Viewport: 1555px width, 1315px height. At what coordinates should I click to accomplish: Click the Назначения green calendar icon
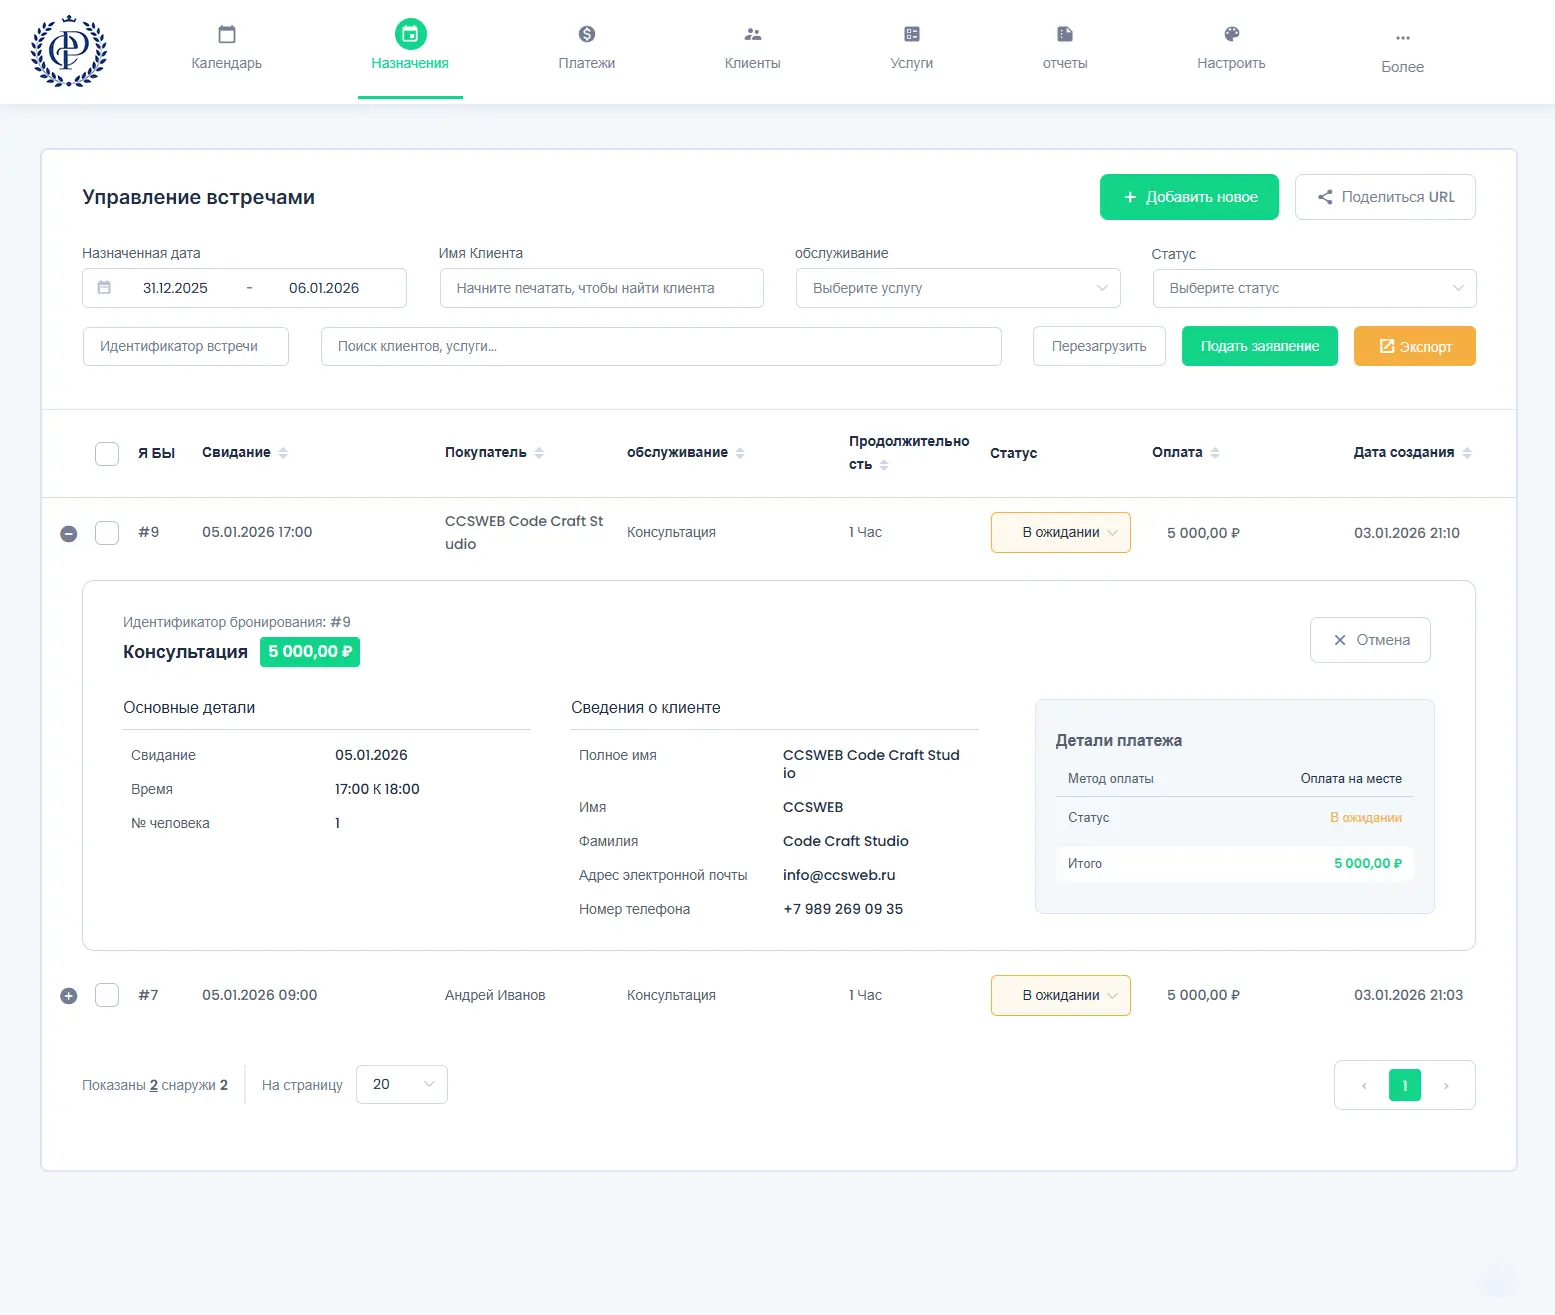coord(410,34)
